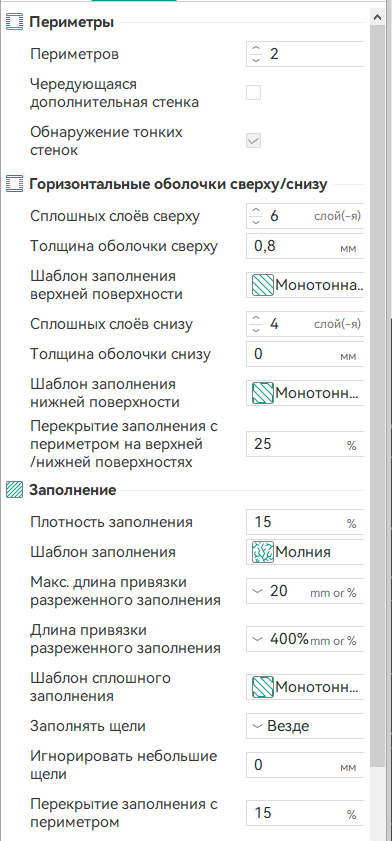Click Заполнять щели label

[x=88, y=726]
